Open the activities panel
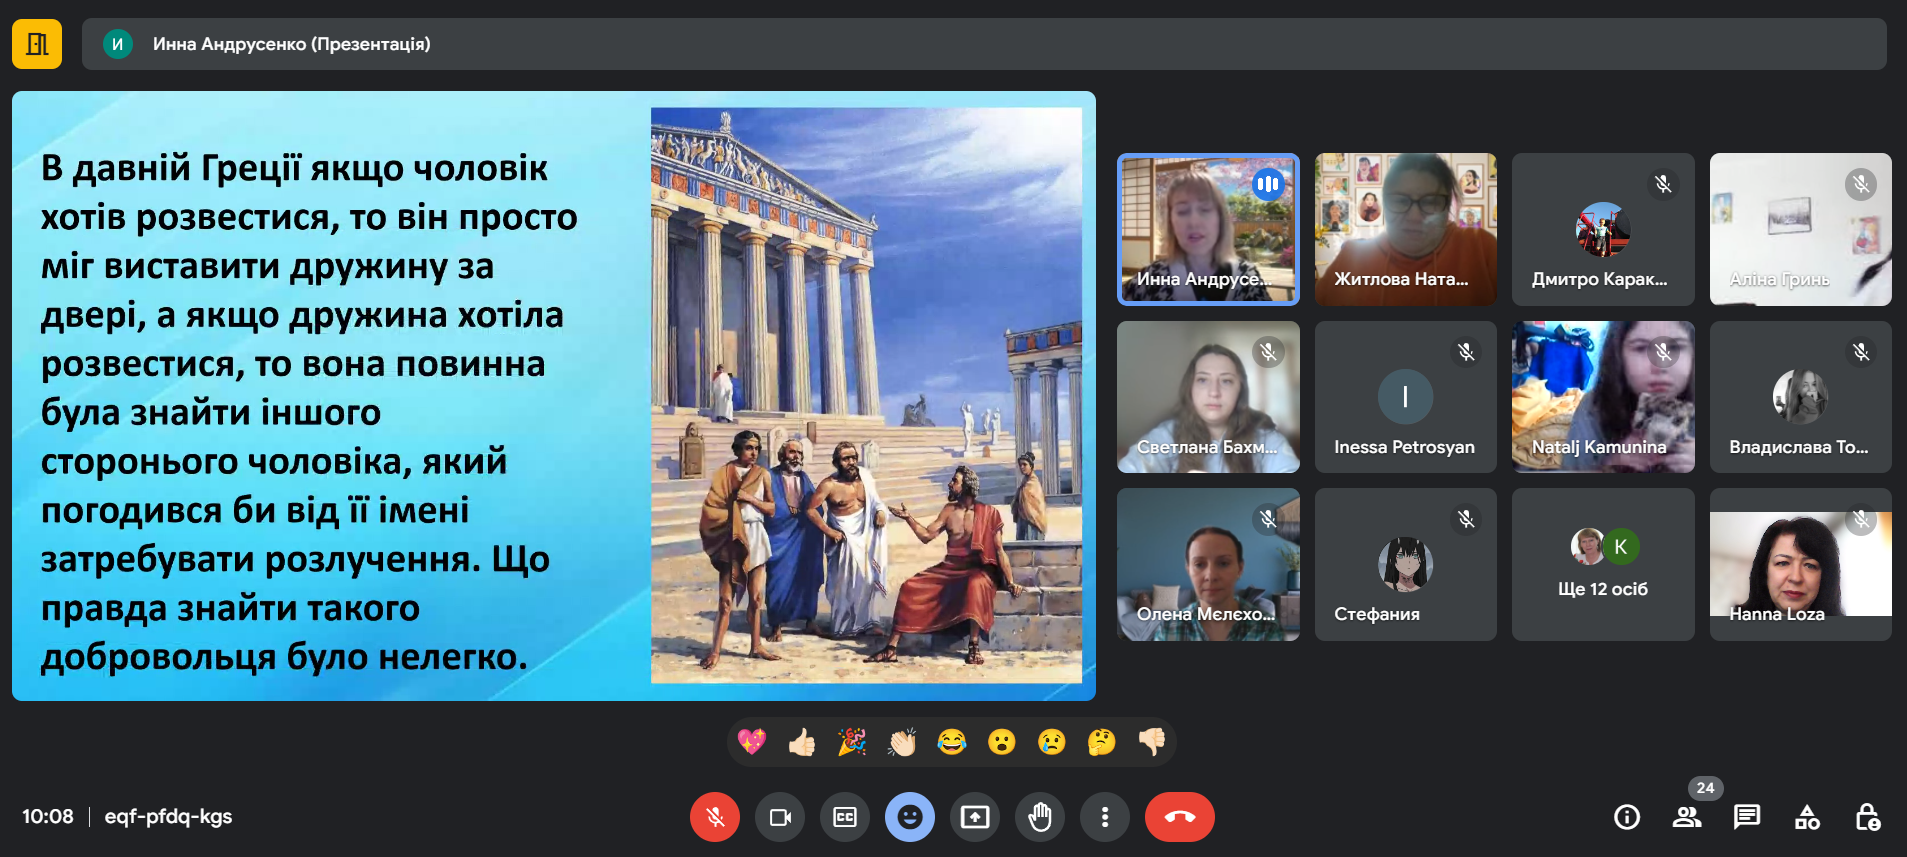The width and height of the screenshot is (1907, 857). [x=1807, y=817]
